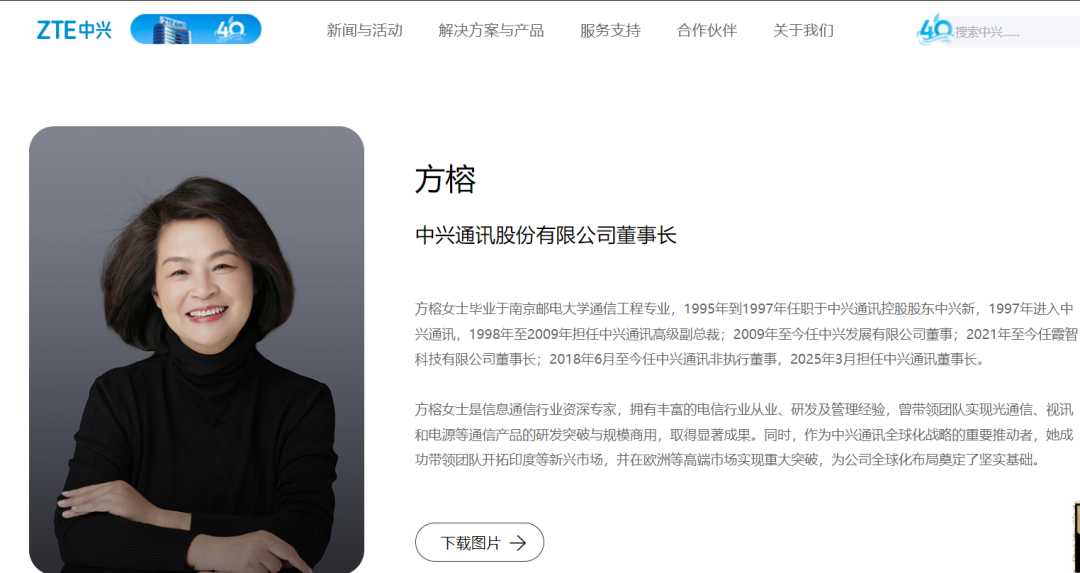Image resolution: width=1080 pixels, height=573 pixels.
Task: Click the title 中兴通讯股份有限公司董事长
Action: click(546, 236)
